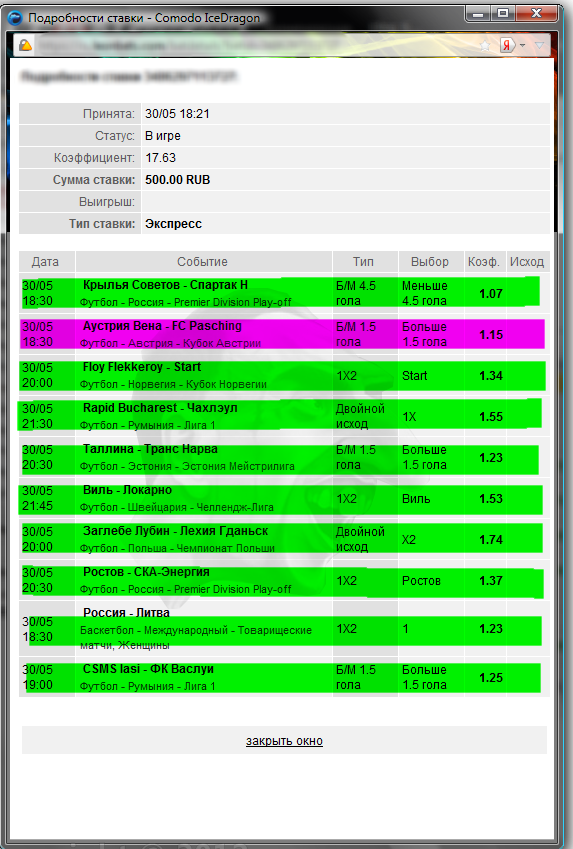
Task: Click the selection '1Х' for Rapid Bucharest
Action: tap(409, 417)
